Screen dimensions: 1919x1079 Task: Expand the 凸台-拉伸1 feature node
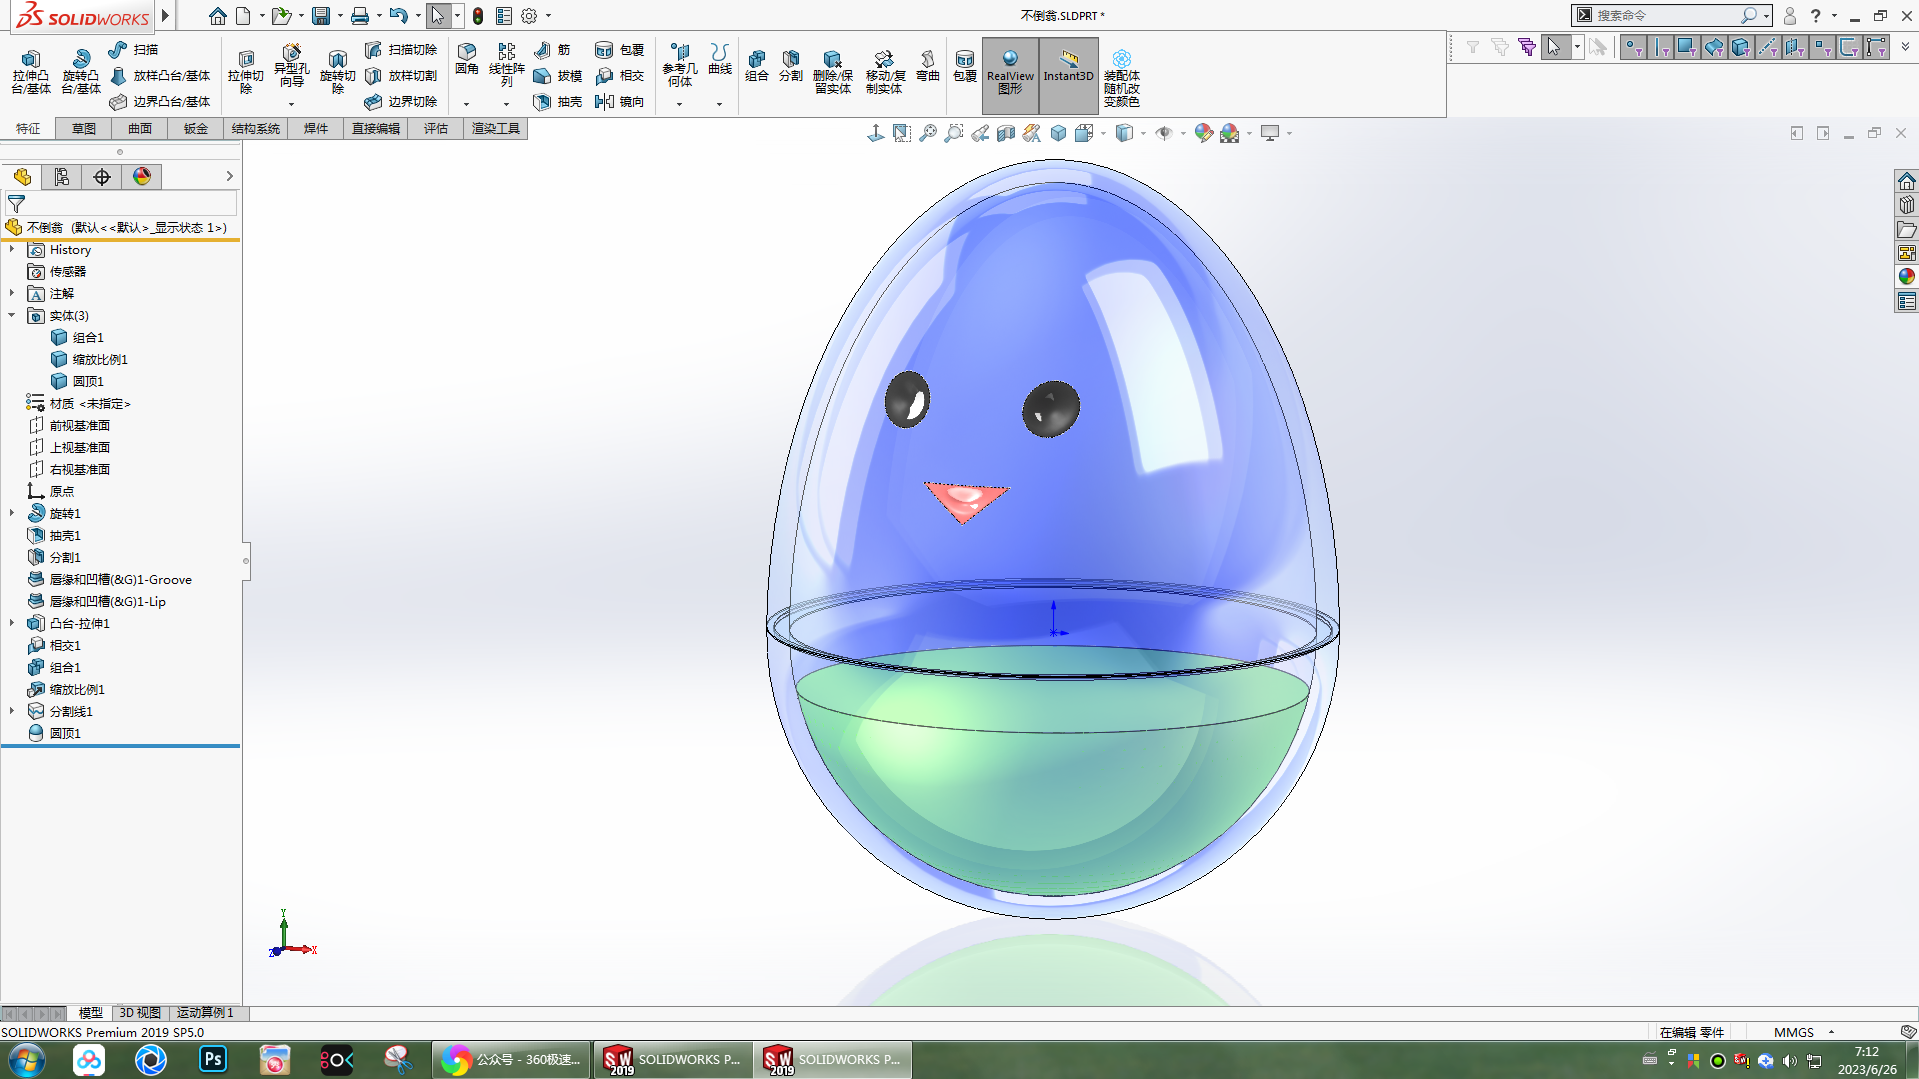coord(12,623)
